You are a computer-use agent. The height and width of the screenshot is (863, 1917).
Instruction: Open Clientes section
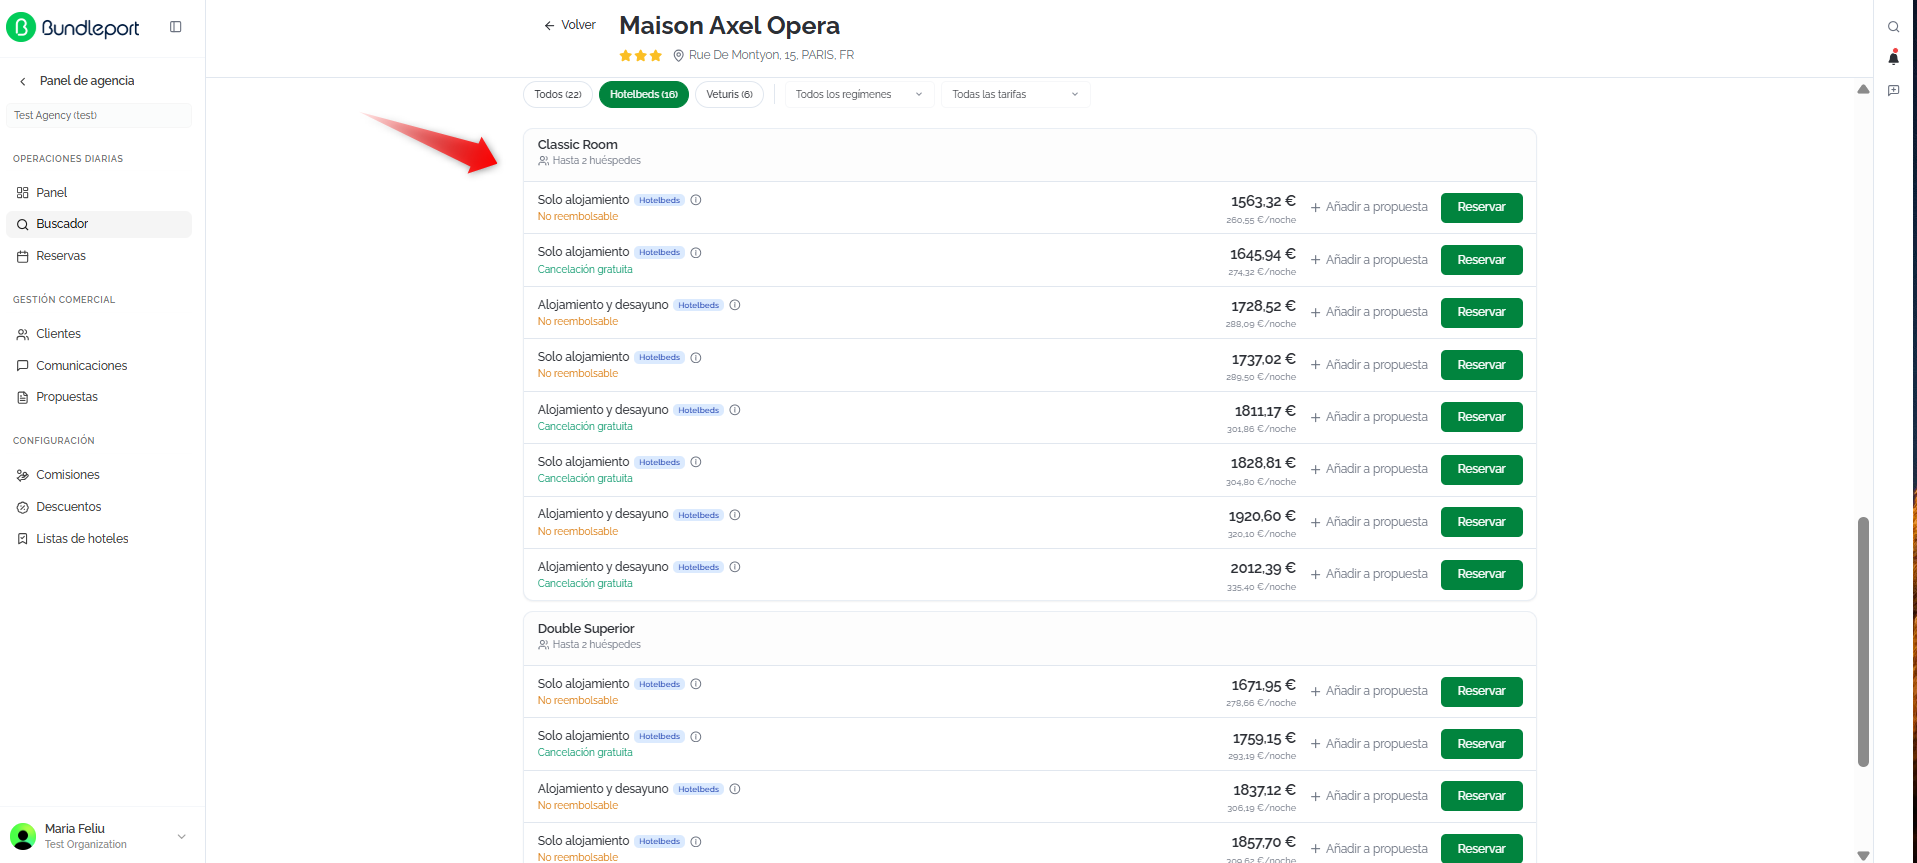tap(98, 334)
